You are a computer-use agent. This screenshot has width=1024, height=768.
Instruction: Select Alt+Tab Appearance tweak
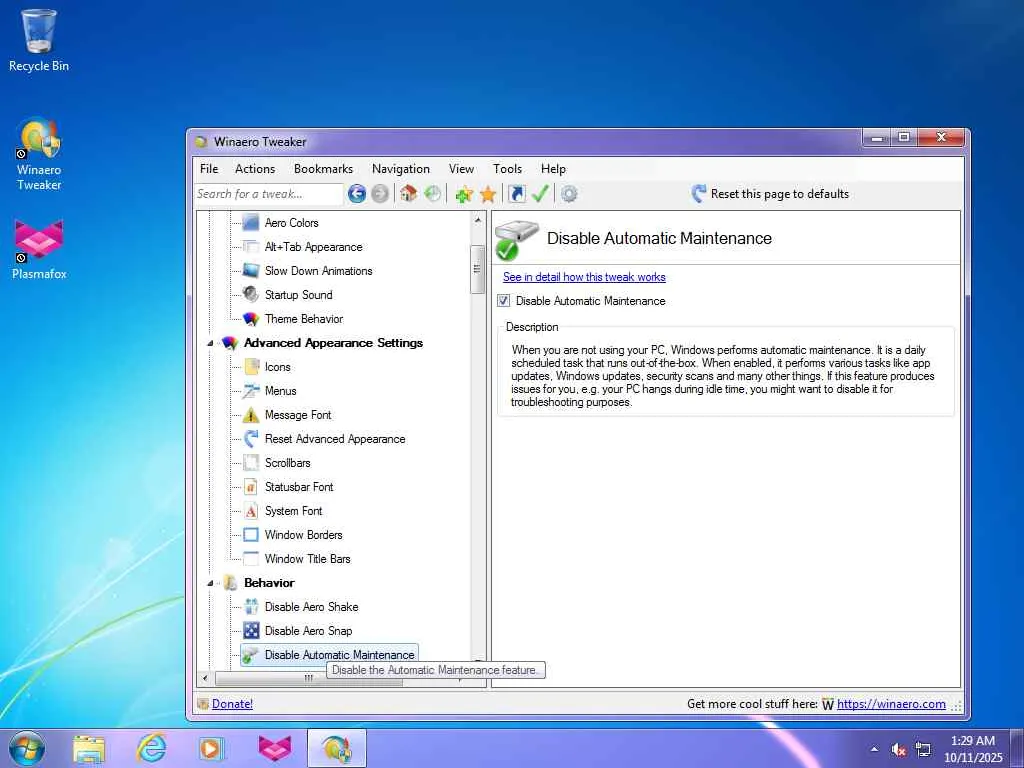tap(313, 247)
